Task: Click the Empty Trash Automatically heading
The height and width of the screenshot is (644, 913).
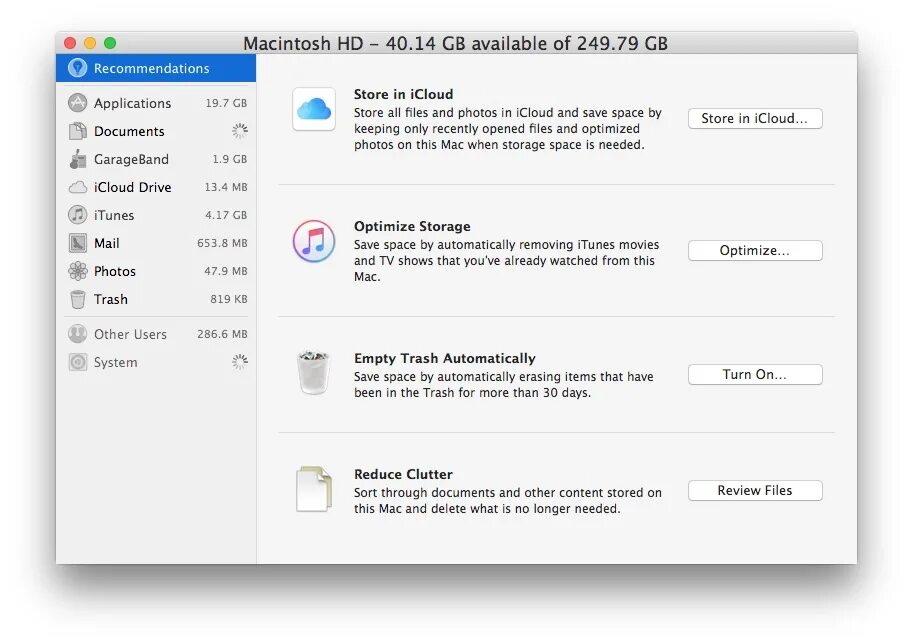Action: click(x=445, y=359)
